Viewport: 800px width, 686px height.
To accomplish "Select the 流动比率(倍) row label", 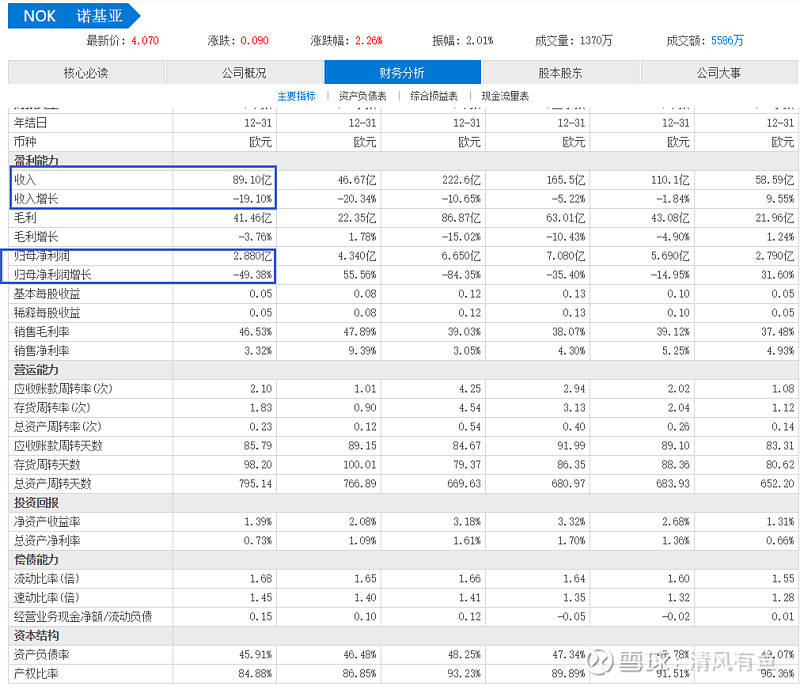I will [46, 578].
